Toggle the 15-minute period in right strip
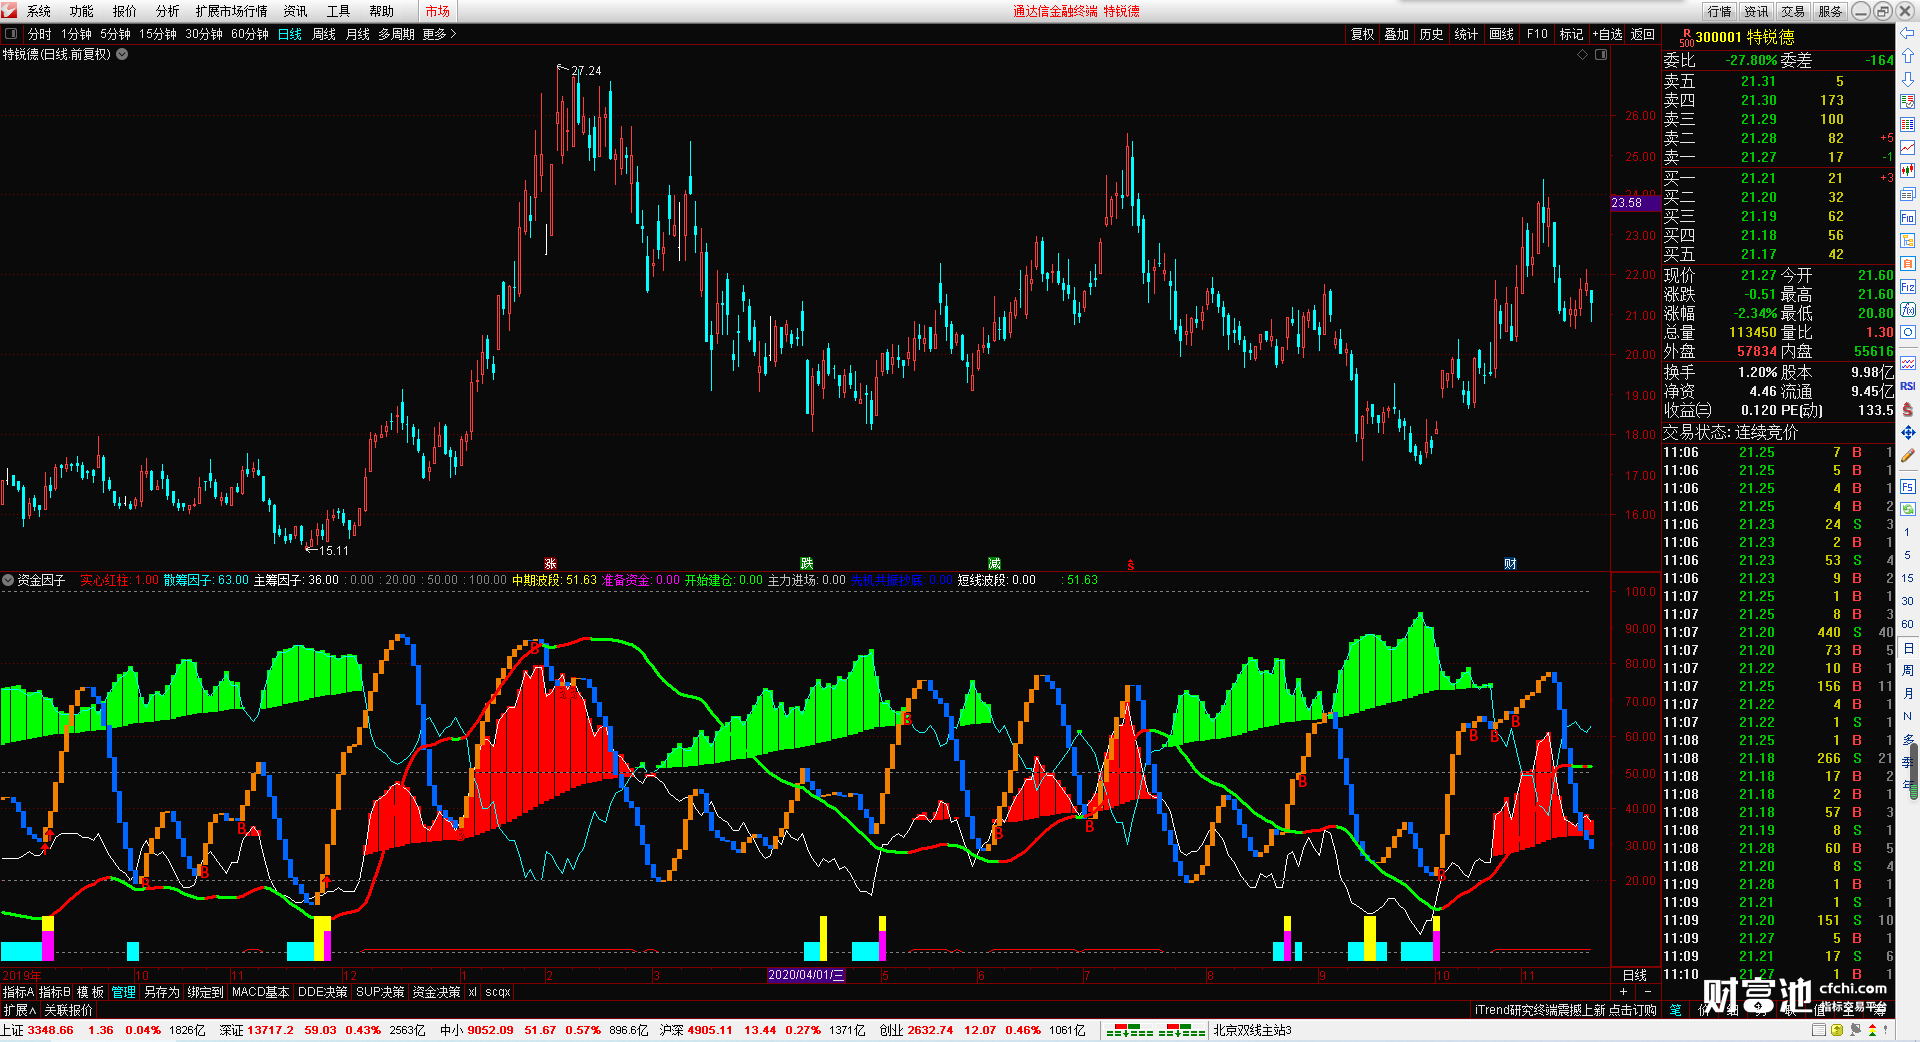The image size is (1920, 1042). point(1908,578)
